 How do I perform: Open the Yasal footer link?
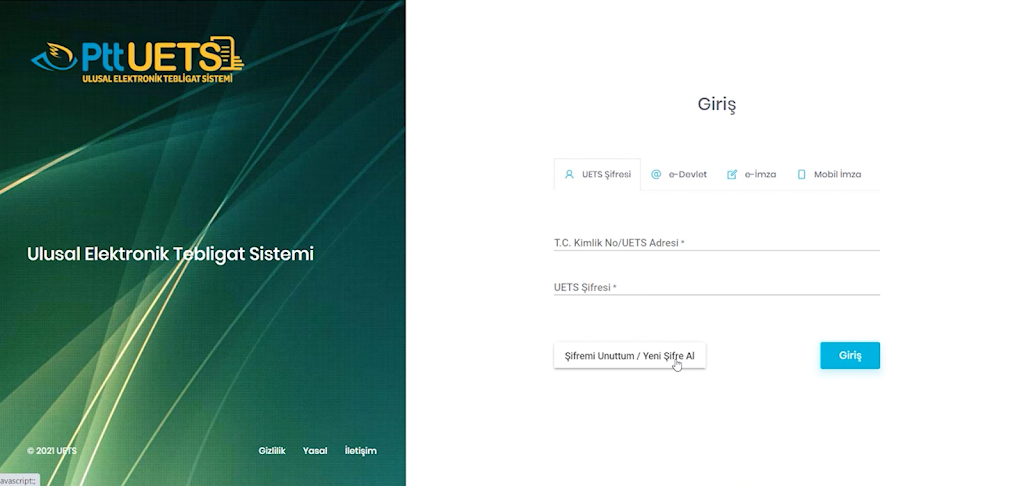tap(315, 451)
